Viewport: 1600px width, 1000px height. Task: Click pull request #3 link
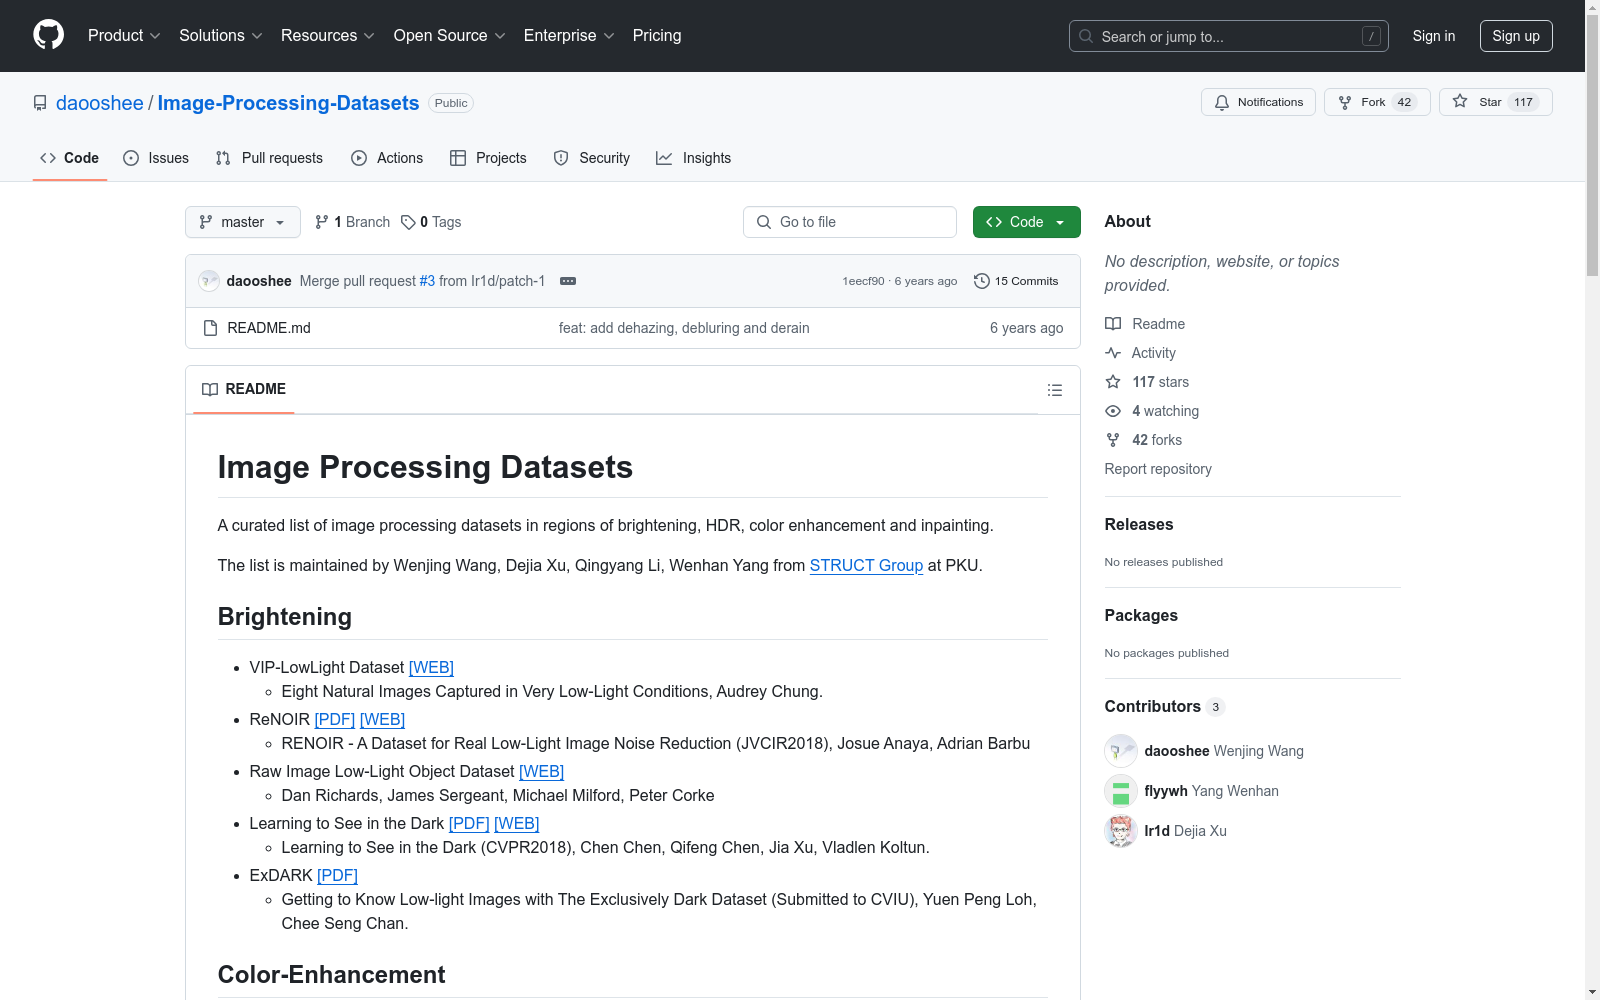427,281
